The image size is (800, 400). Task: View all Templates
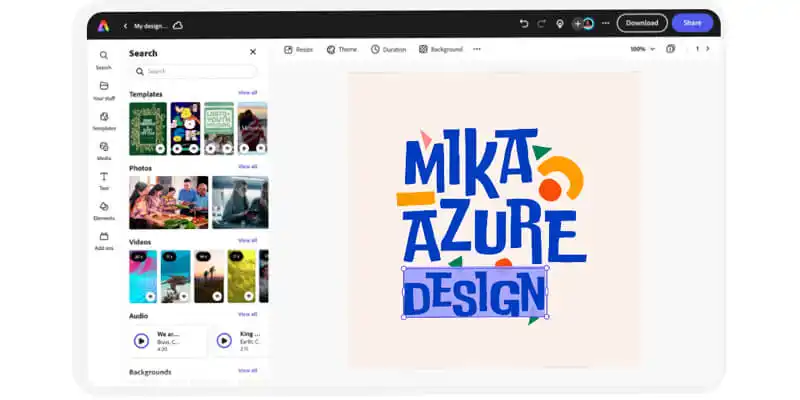[247, 93]
